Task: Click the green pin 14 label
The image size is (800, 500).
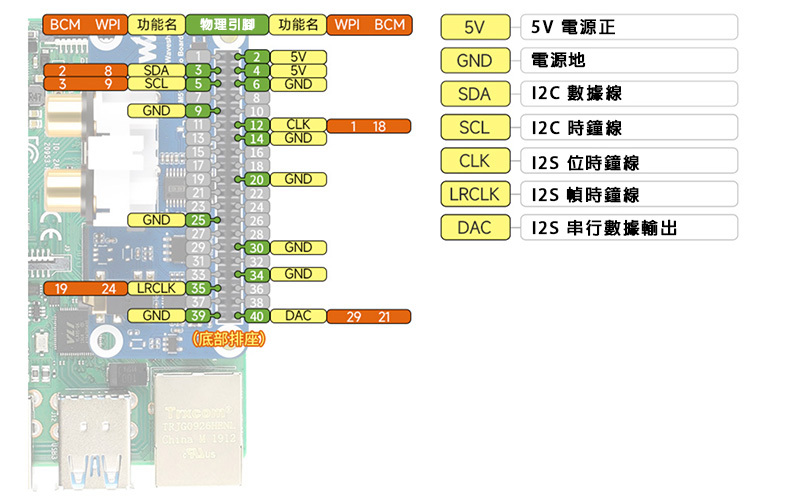Action: pyautogui.click(x=257, y=139)
